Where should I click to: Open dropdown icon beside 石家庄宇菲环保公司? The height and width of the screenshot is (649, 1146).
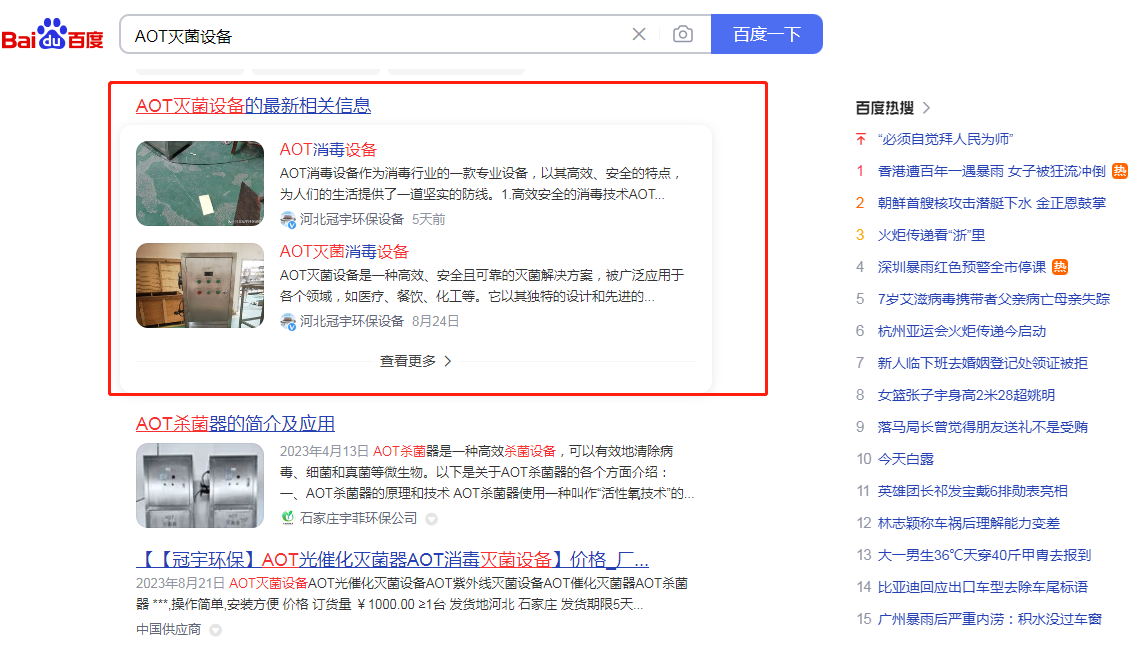[x=432, y=519]
